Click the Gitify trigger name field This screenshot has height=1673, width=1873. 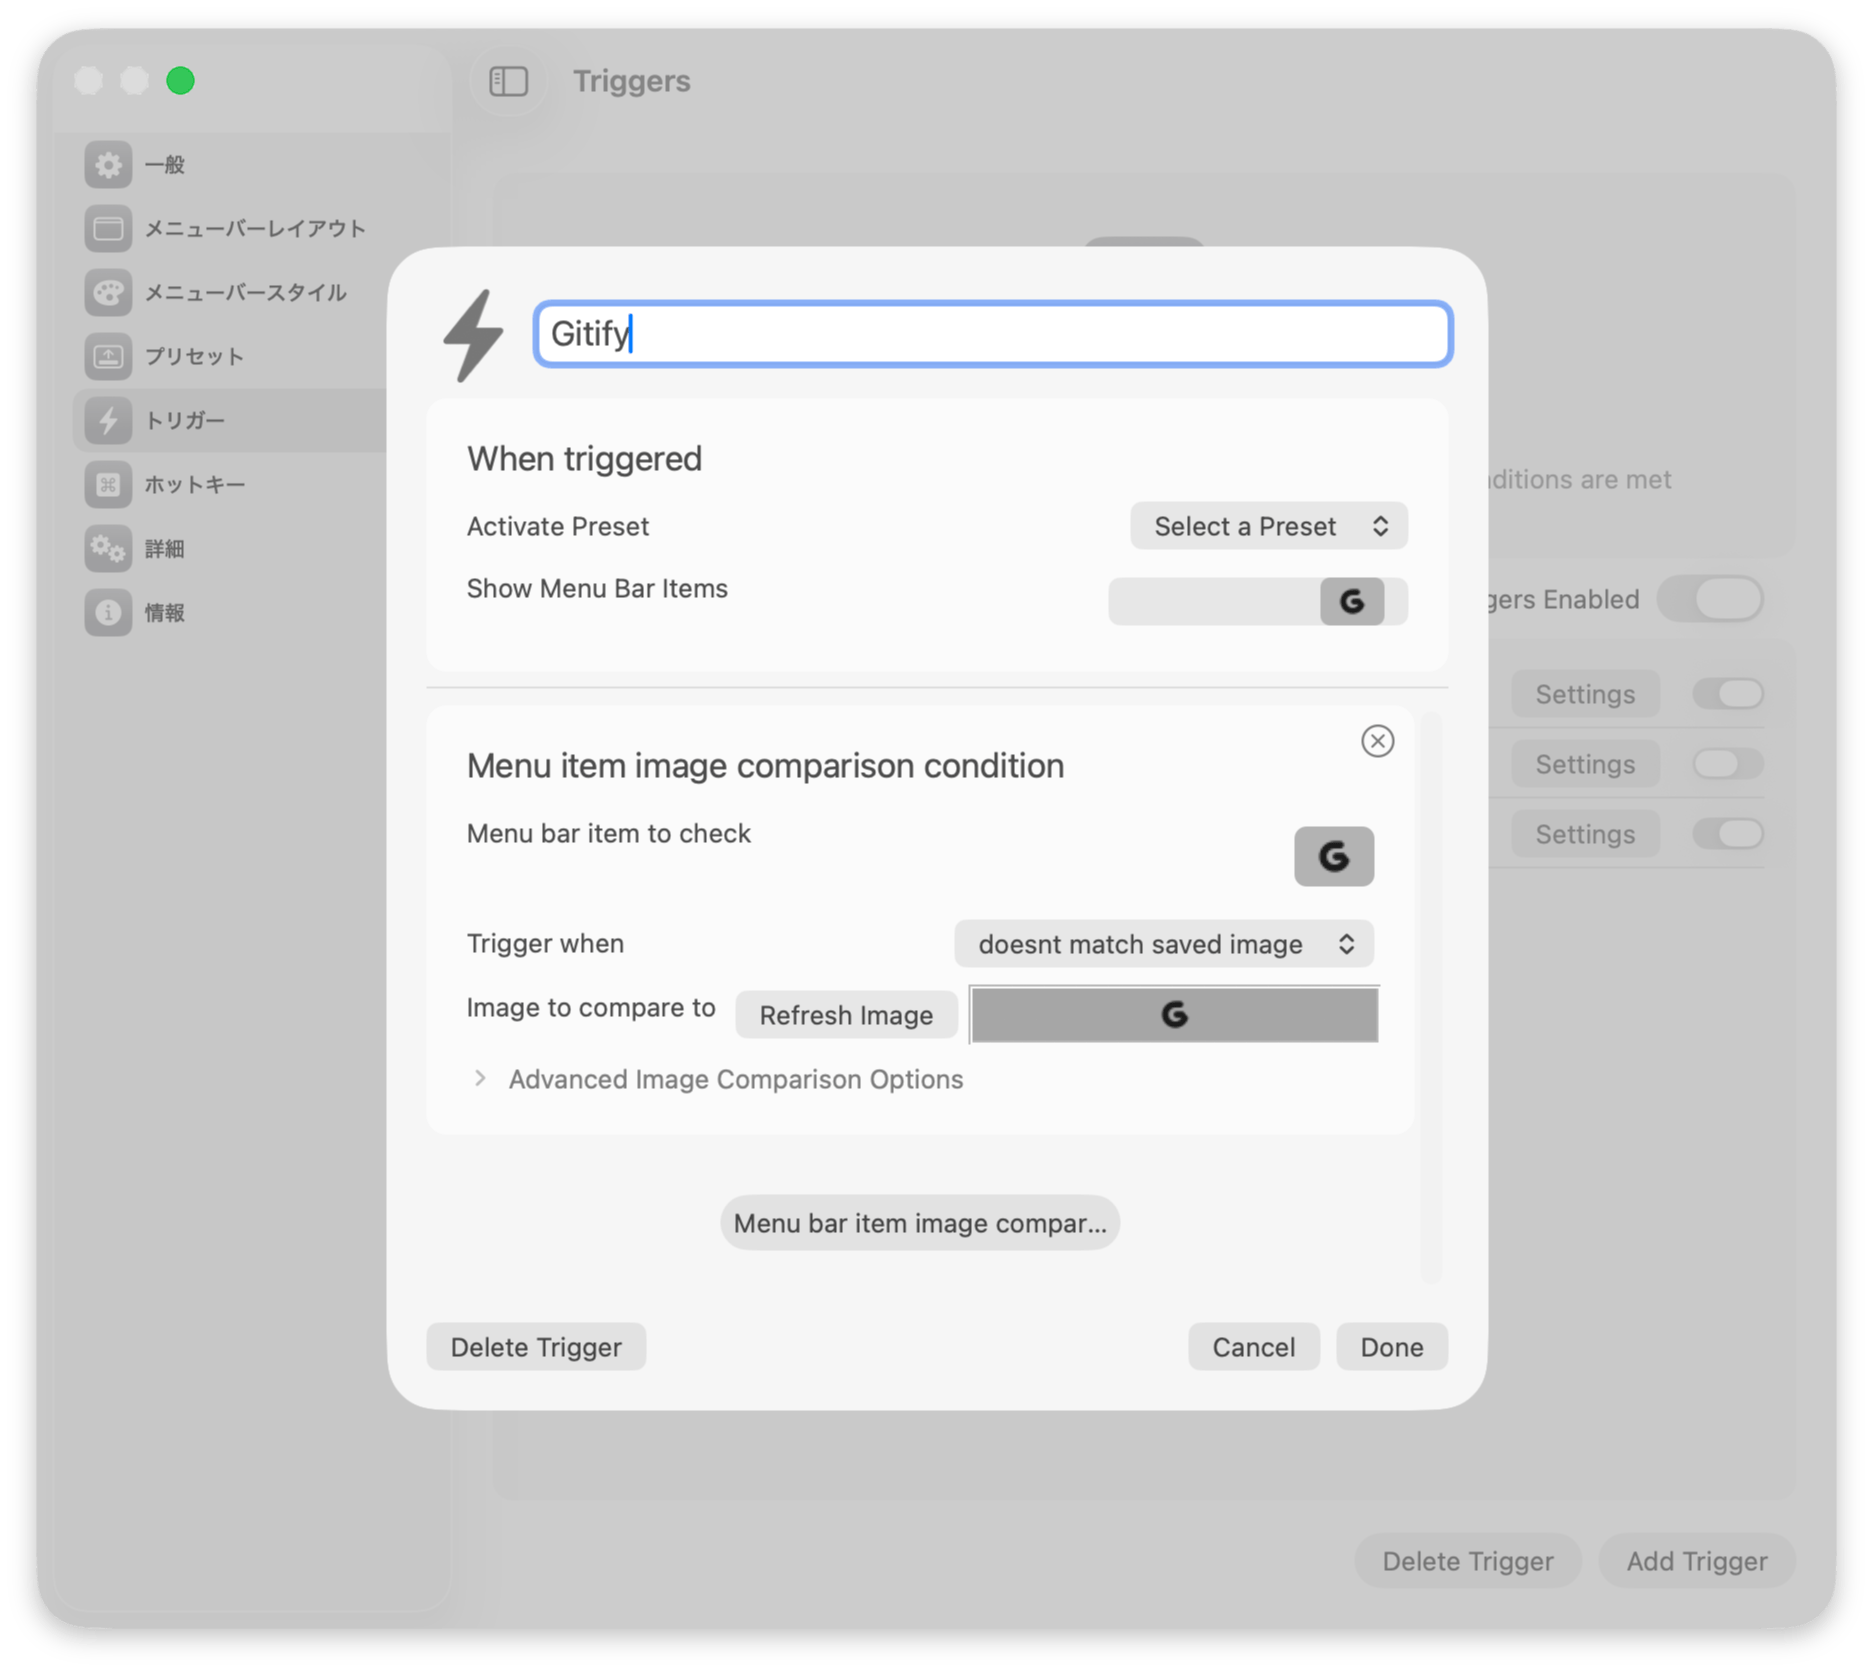992,334
